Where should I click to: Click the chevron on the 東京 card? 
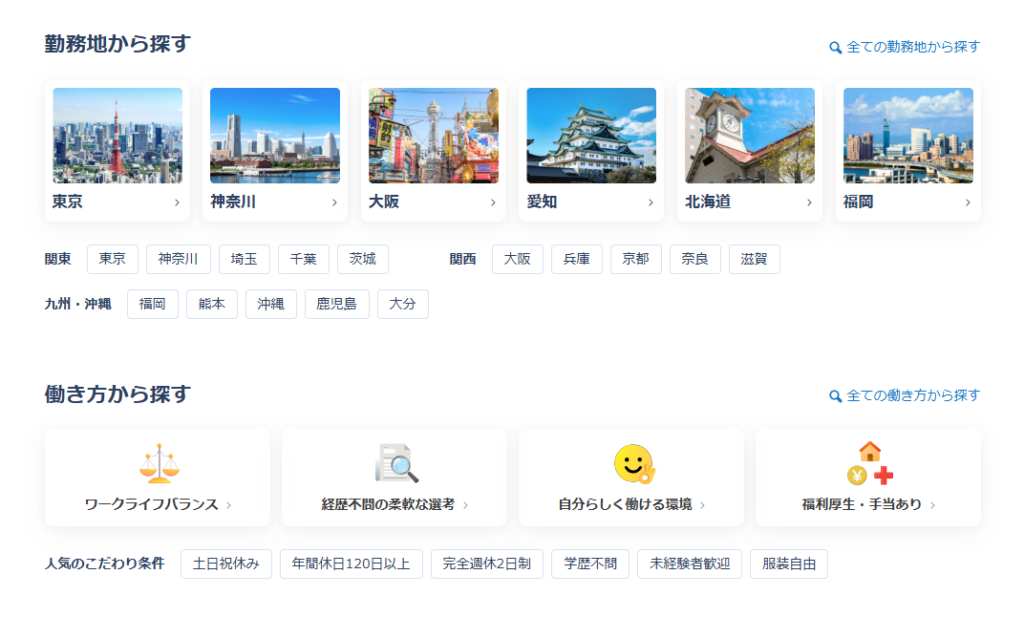pos(177,202)
